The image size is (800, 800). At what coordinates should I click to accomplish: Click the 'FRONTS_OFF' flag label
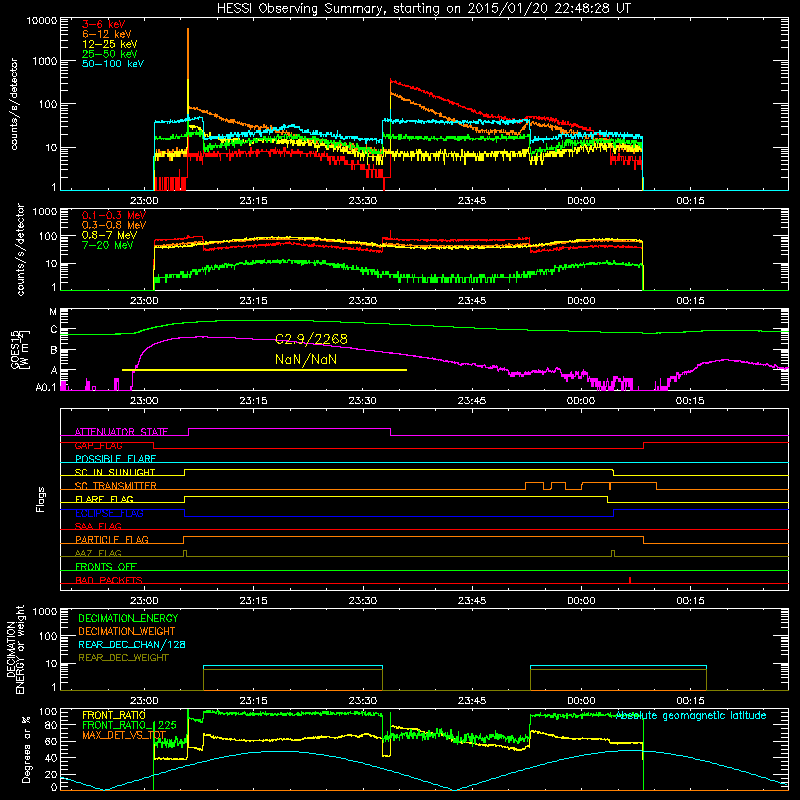(x=106, y=567)
